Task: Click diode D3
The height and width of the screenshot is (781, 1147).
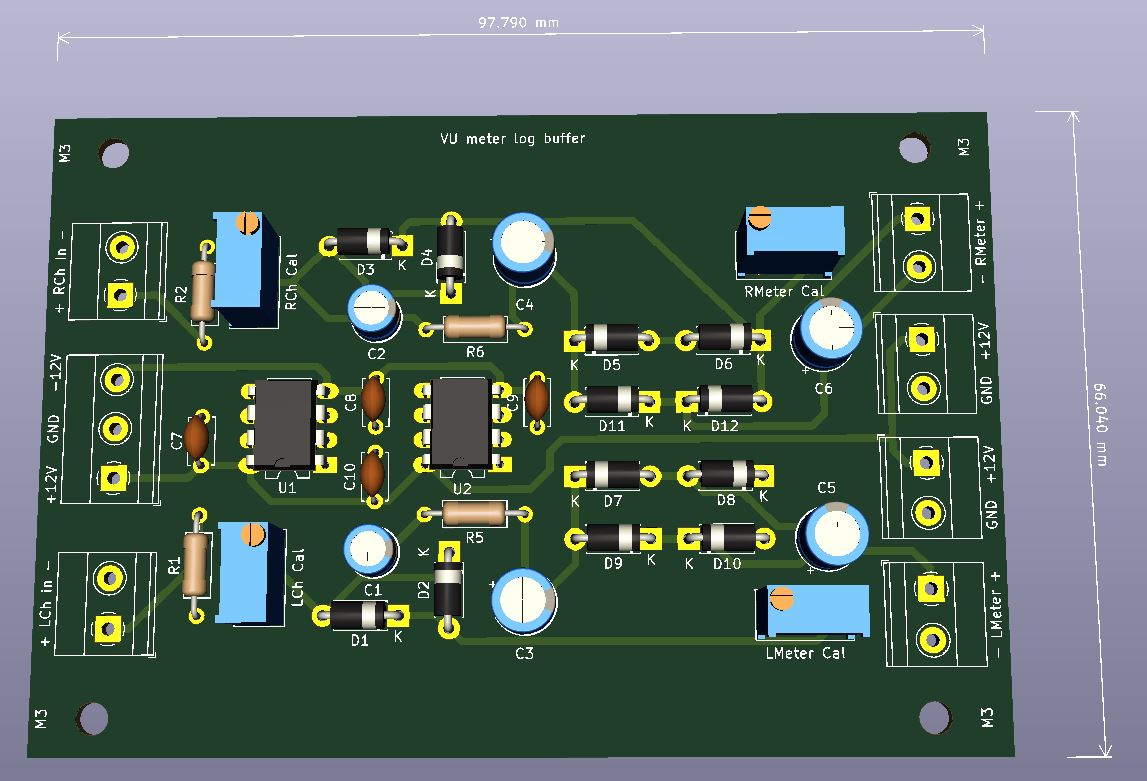Action: coord(366,242)
